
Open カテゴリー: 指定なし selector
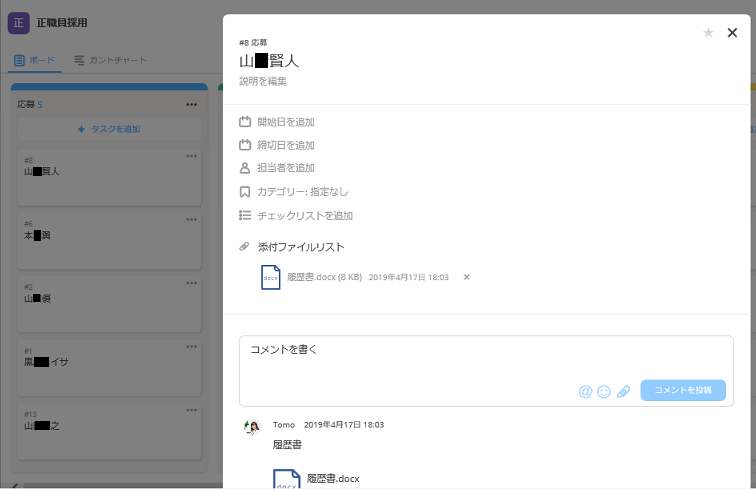[x=302, y=192]
